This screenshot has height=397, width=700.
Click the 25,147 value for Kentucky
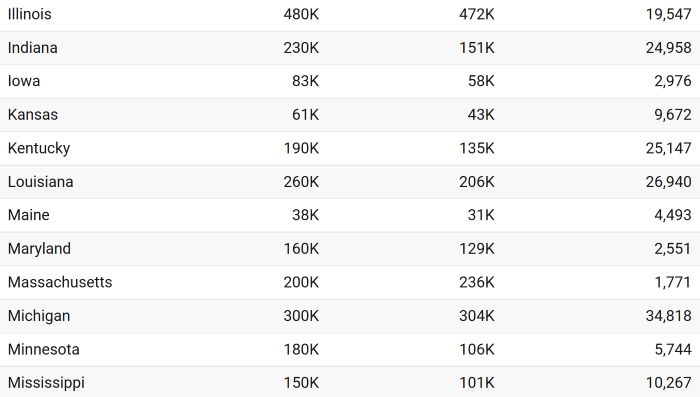coord(668,148)
